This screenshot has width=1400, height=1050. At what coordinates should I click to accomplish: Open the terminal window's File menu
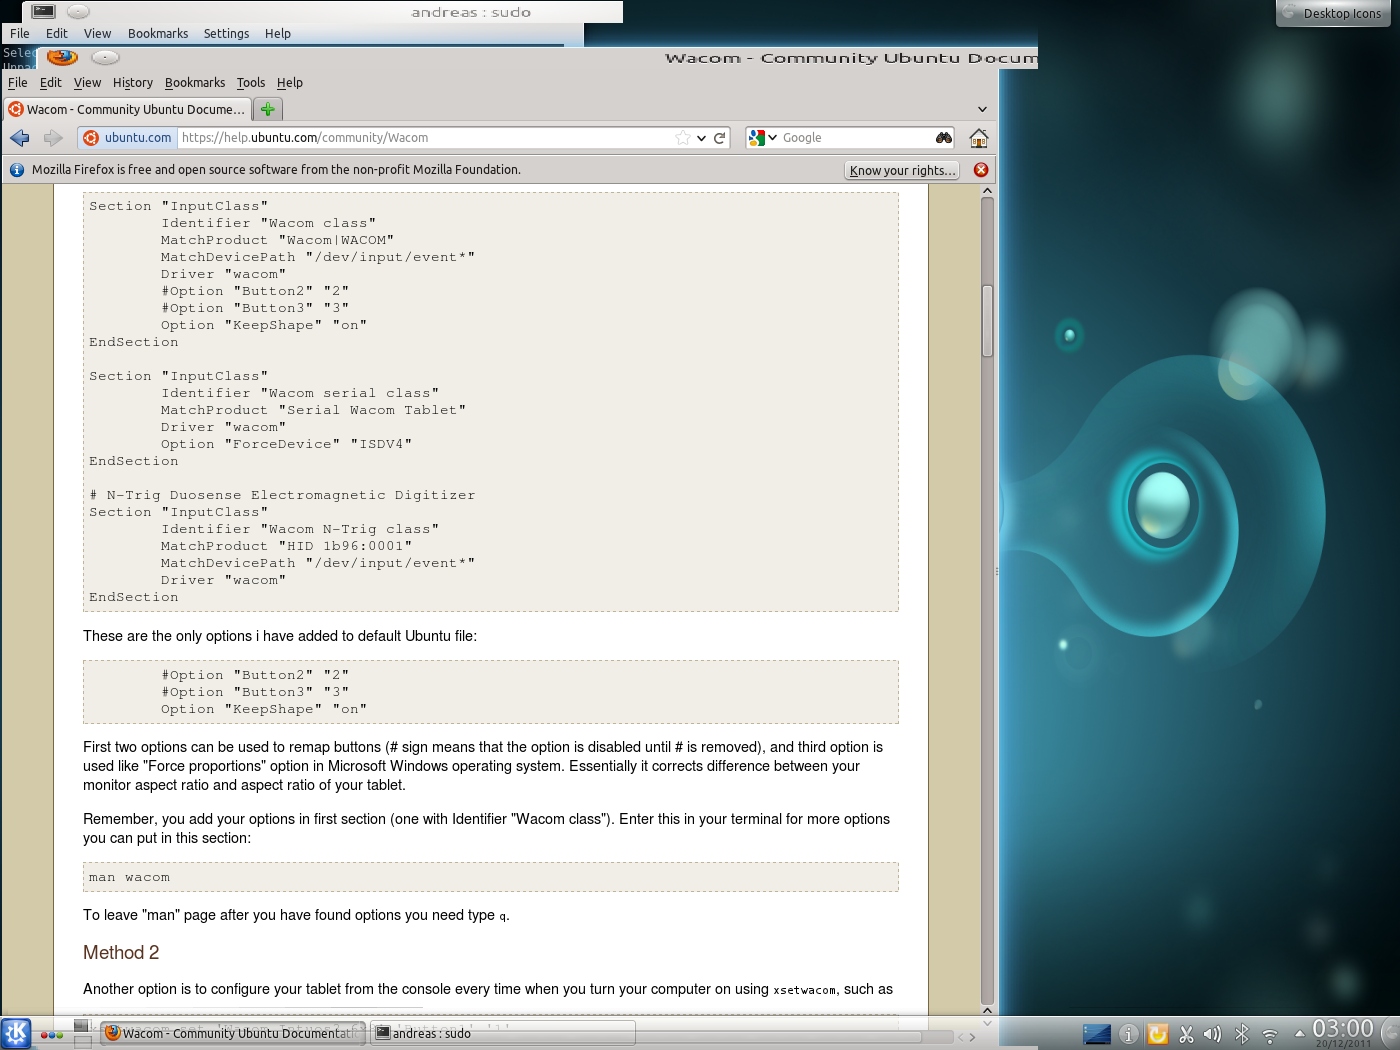[x=20, y=34]
